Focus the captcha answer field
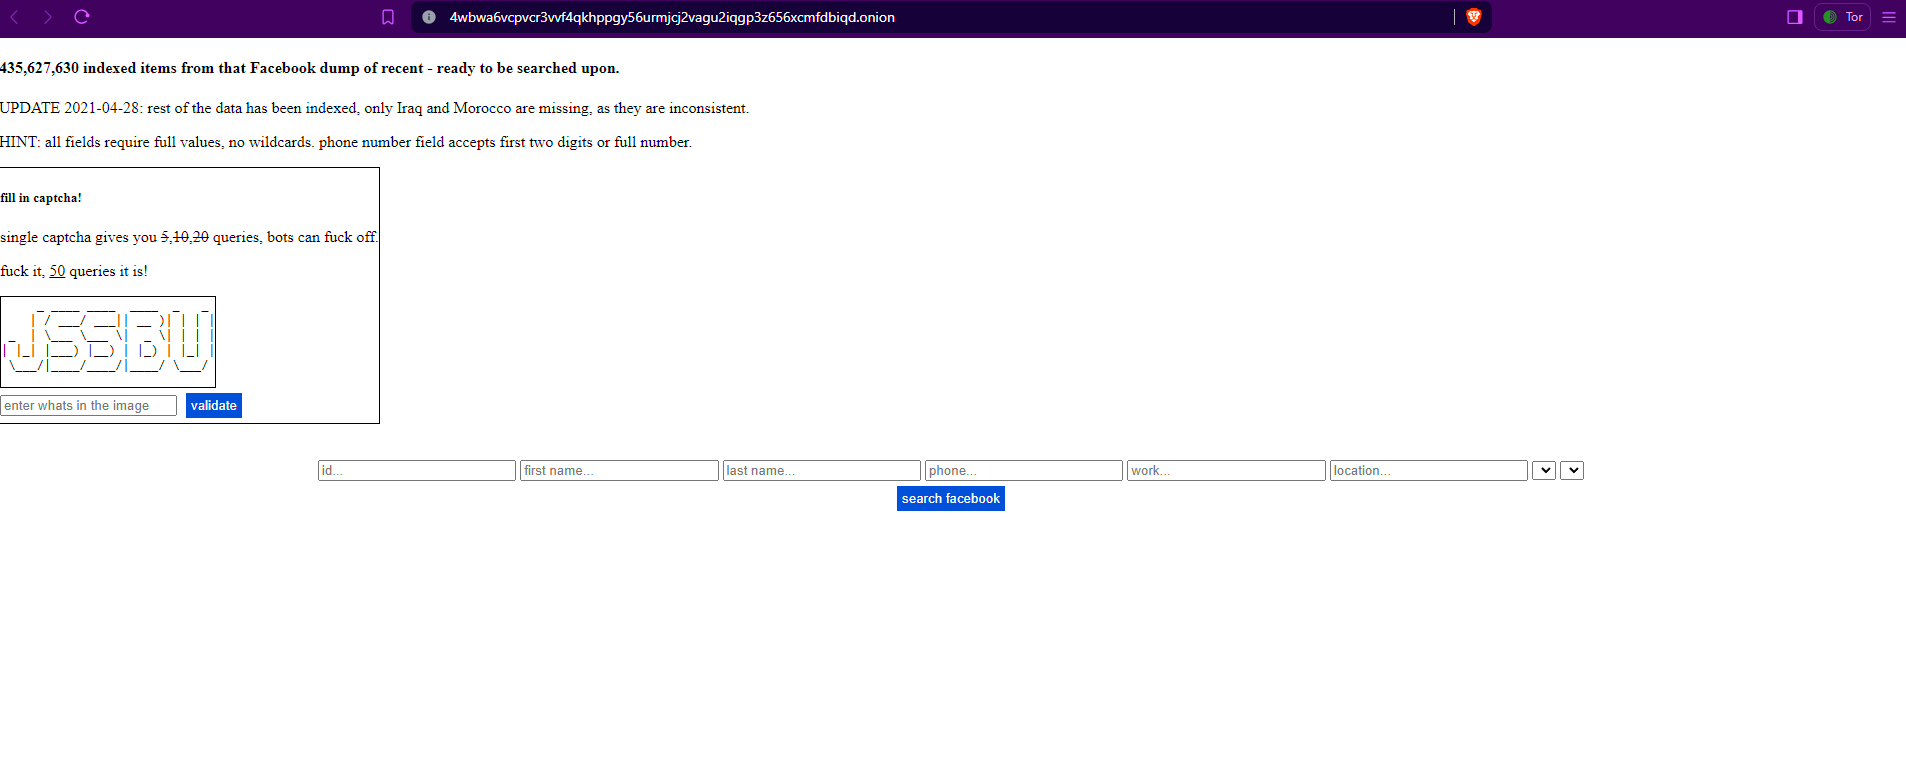Screen dimensions: 1906x778 tap(89, 405)
